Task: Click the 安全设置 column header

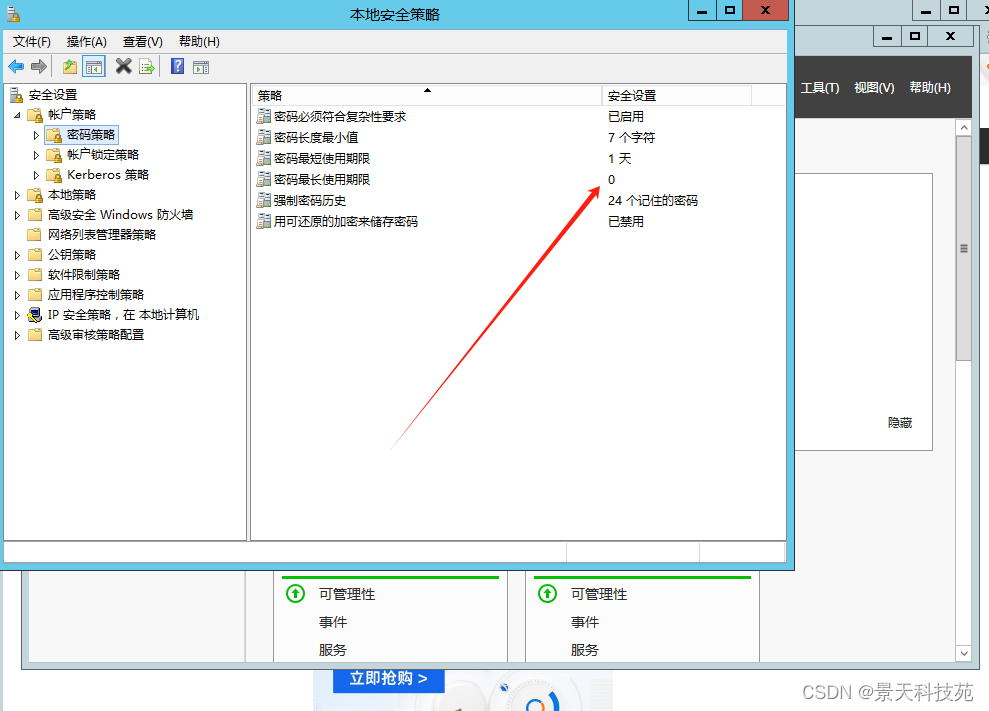Action: coord(677,95)
